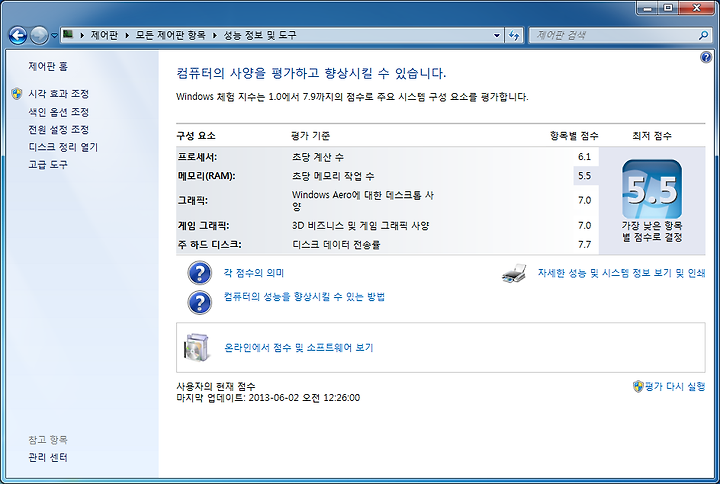Click the greyed Forward arrow button
Image resolution: width=720 pixels, height=484 pixels.
coord(39,35)
